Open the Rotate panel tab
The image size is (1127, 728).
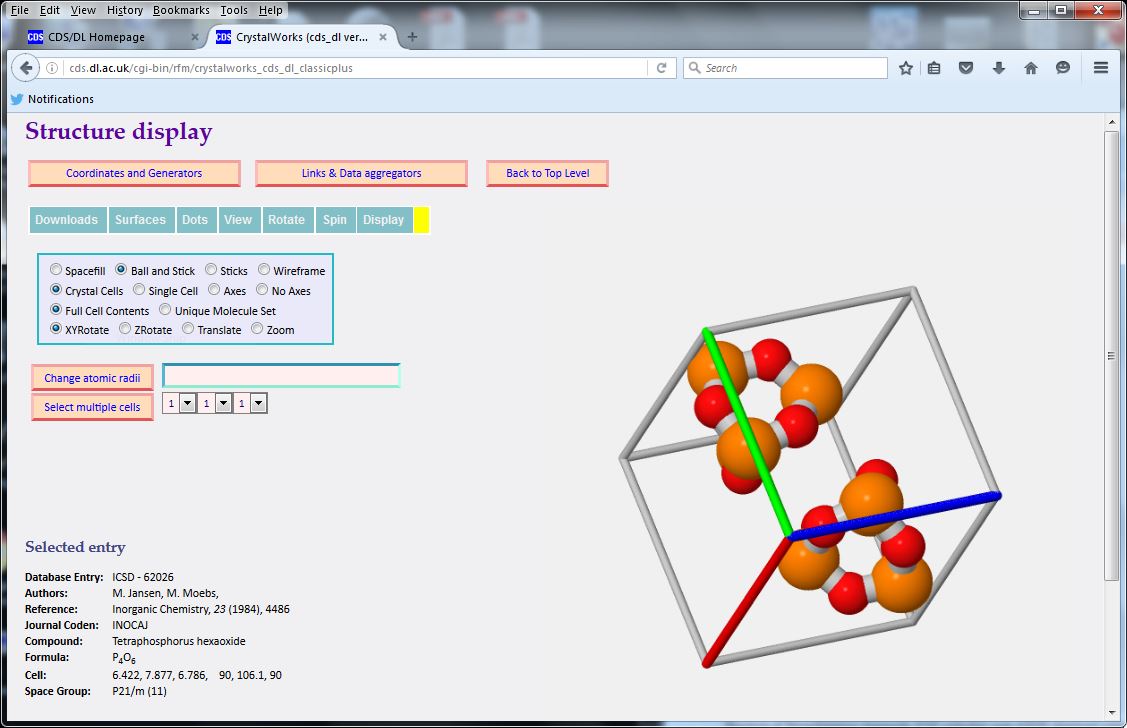coord(287,220)
